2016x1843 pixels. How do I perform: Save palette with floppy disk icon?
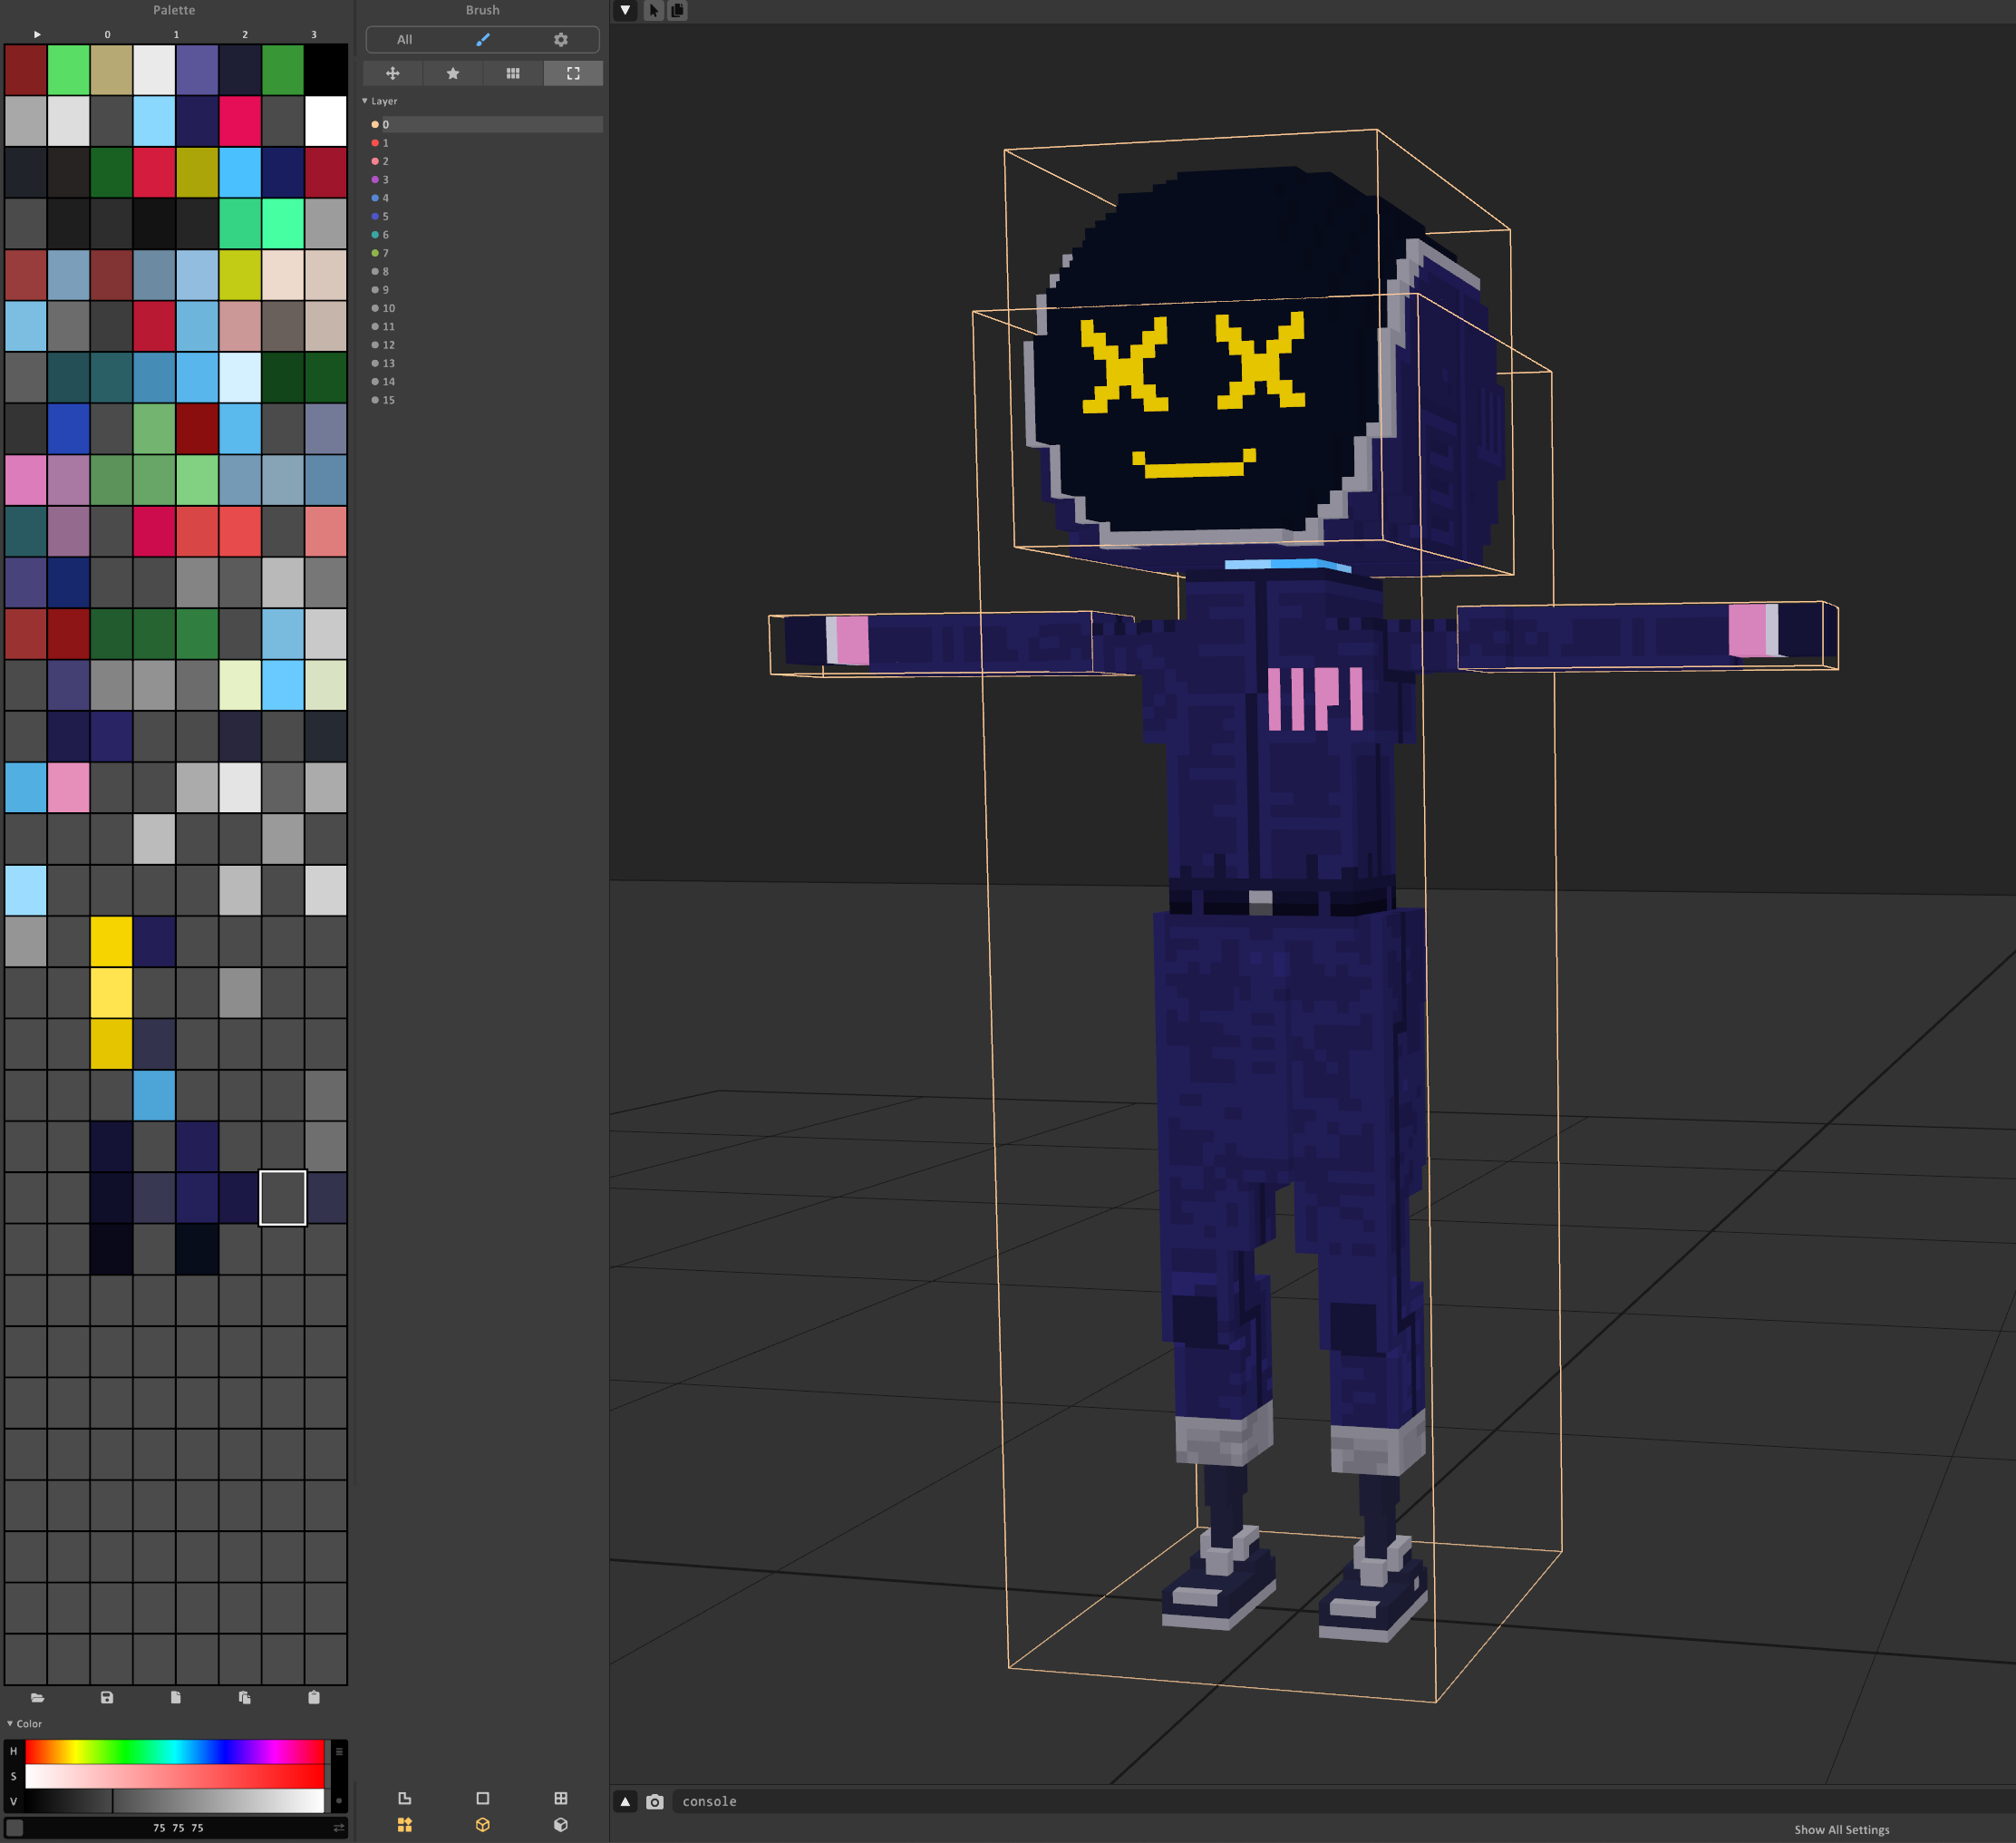click(x=107, y=1697)
